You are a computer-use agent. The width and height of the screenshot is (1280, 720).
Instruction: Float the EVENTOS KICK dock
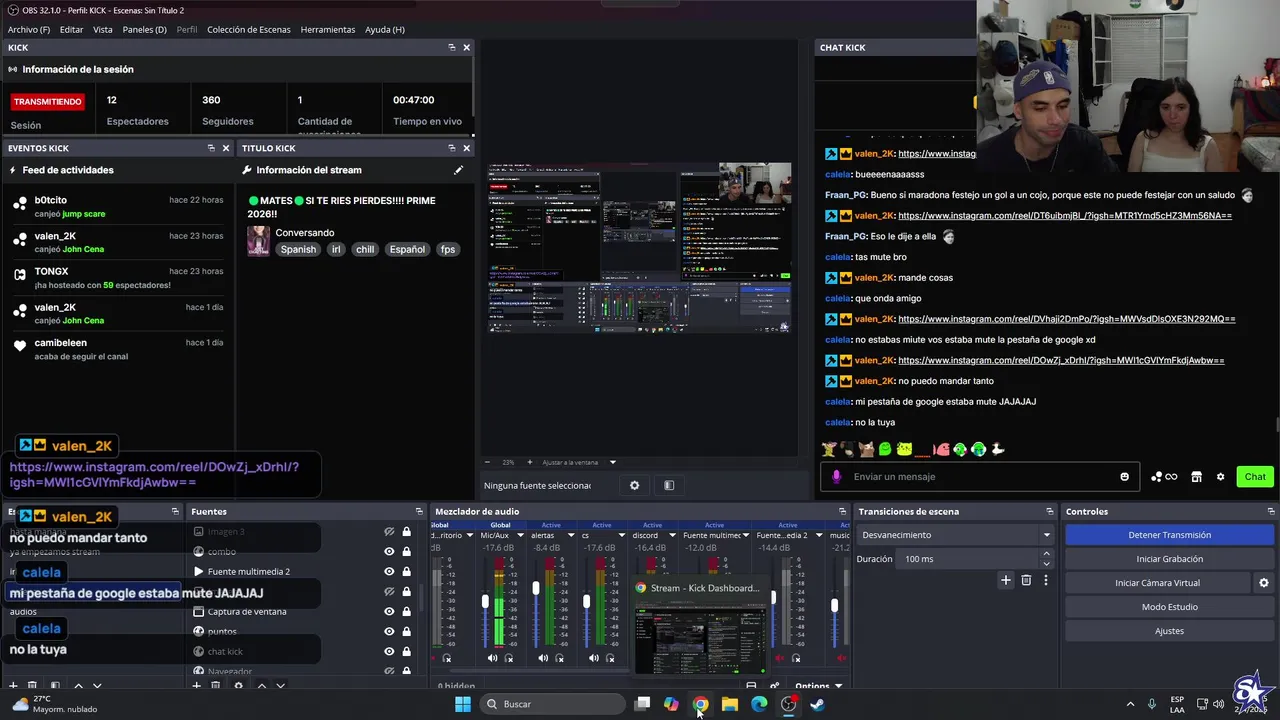pyautogui.click(x=211, y=148)
